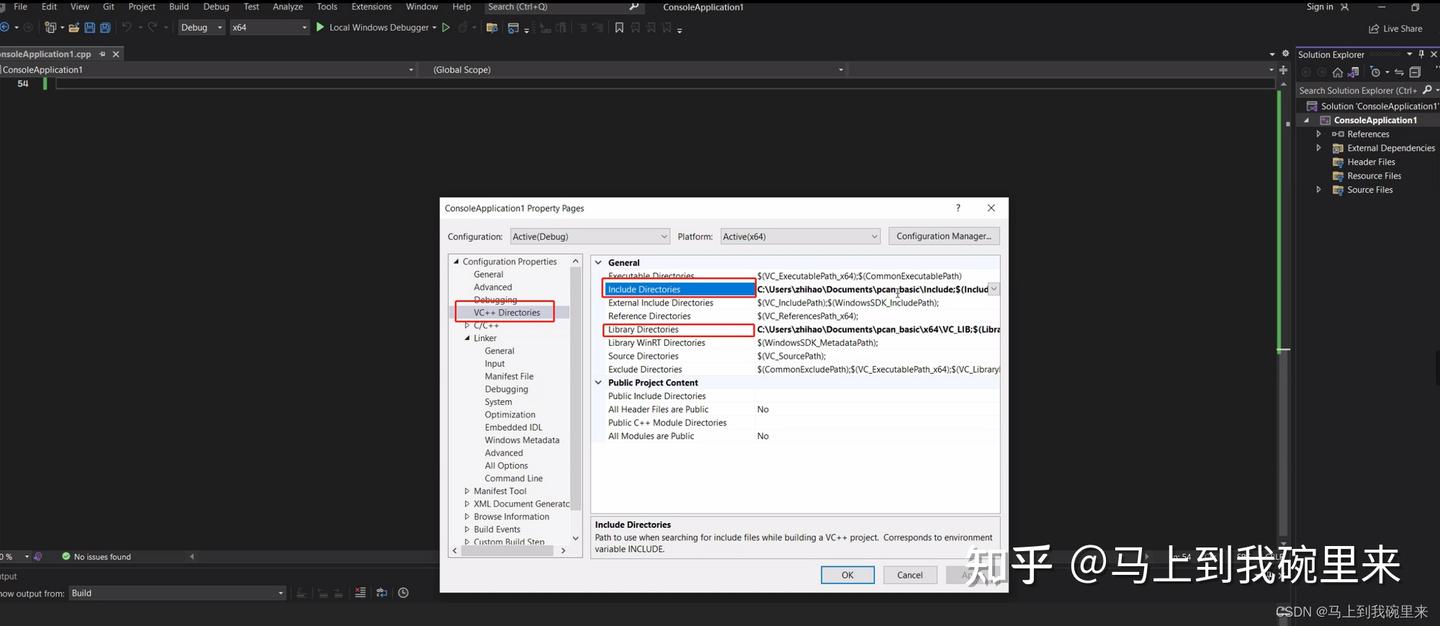Viewport: 1440px width, 626px height.
Task: Click the Sync with Active Document icon
Action: [x=1401, y=71]
